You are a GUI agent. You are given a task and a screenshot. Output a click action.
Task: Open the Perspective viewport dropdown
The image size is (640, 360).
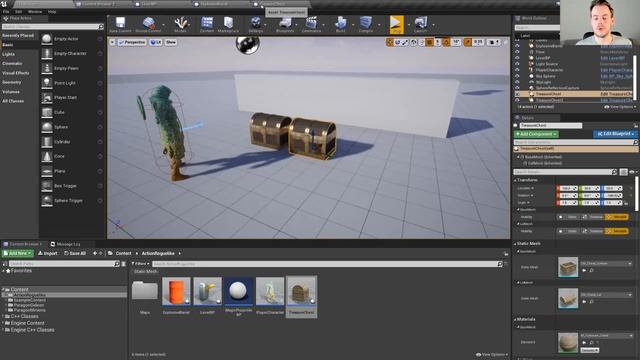(132, 42)
